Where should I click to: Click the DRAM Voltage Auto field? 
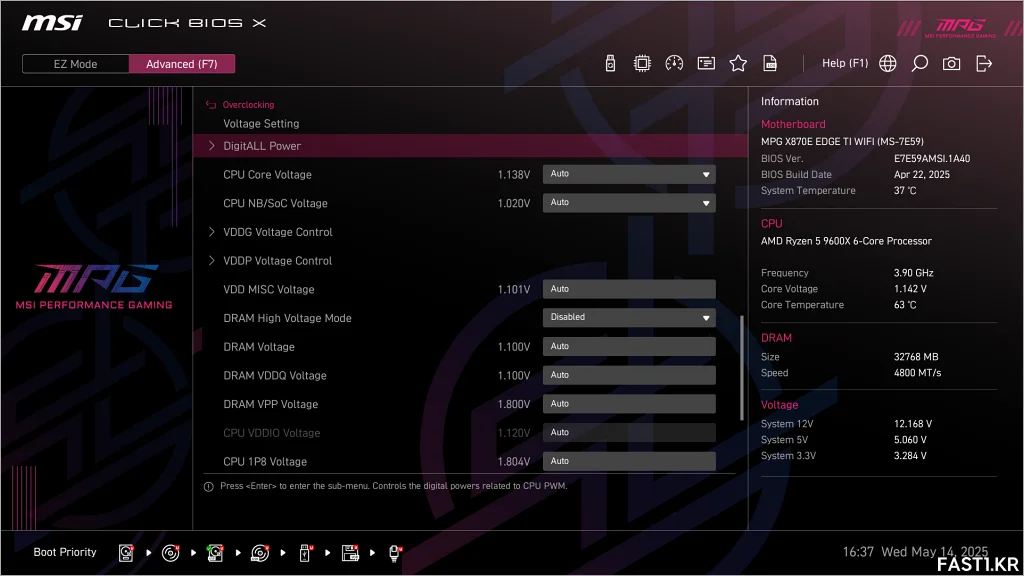(x=629, y=347)
